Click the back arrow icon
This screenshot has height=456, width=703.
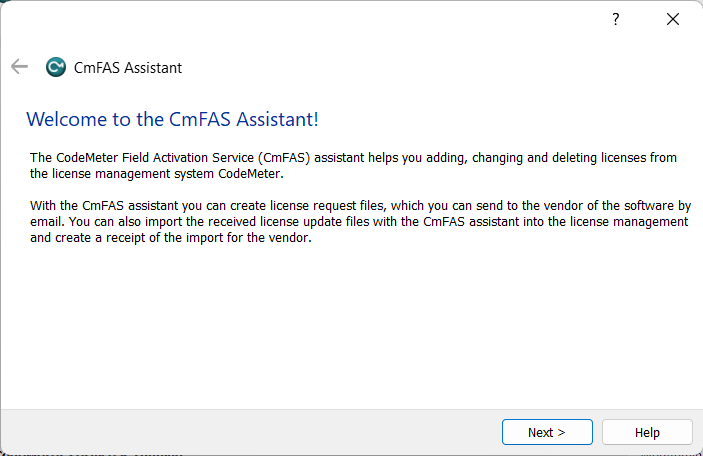(x=19, y=67)
